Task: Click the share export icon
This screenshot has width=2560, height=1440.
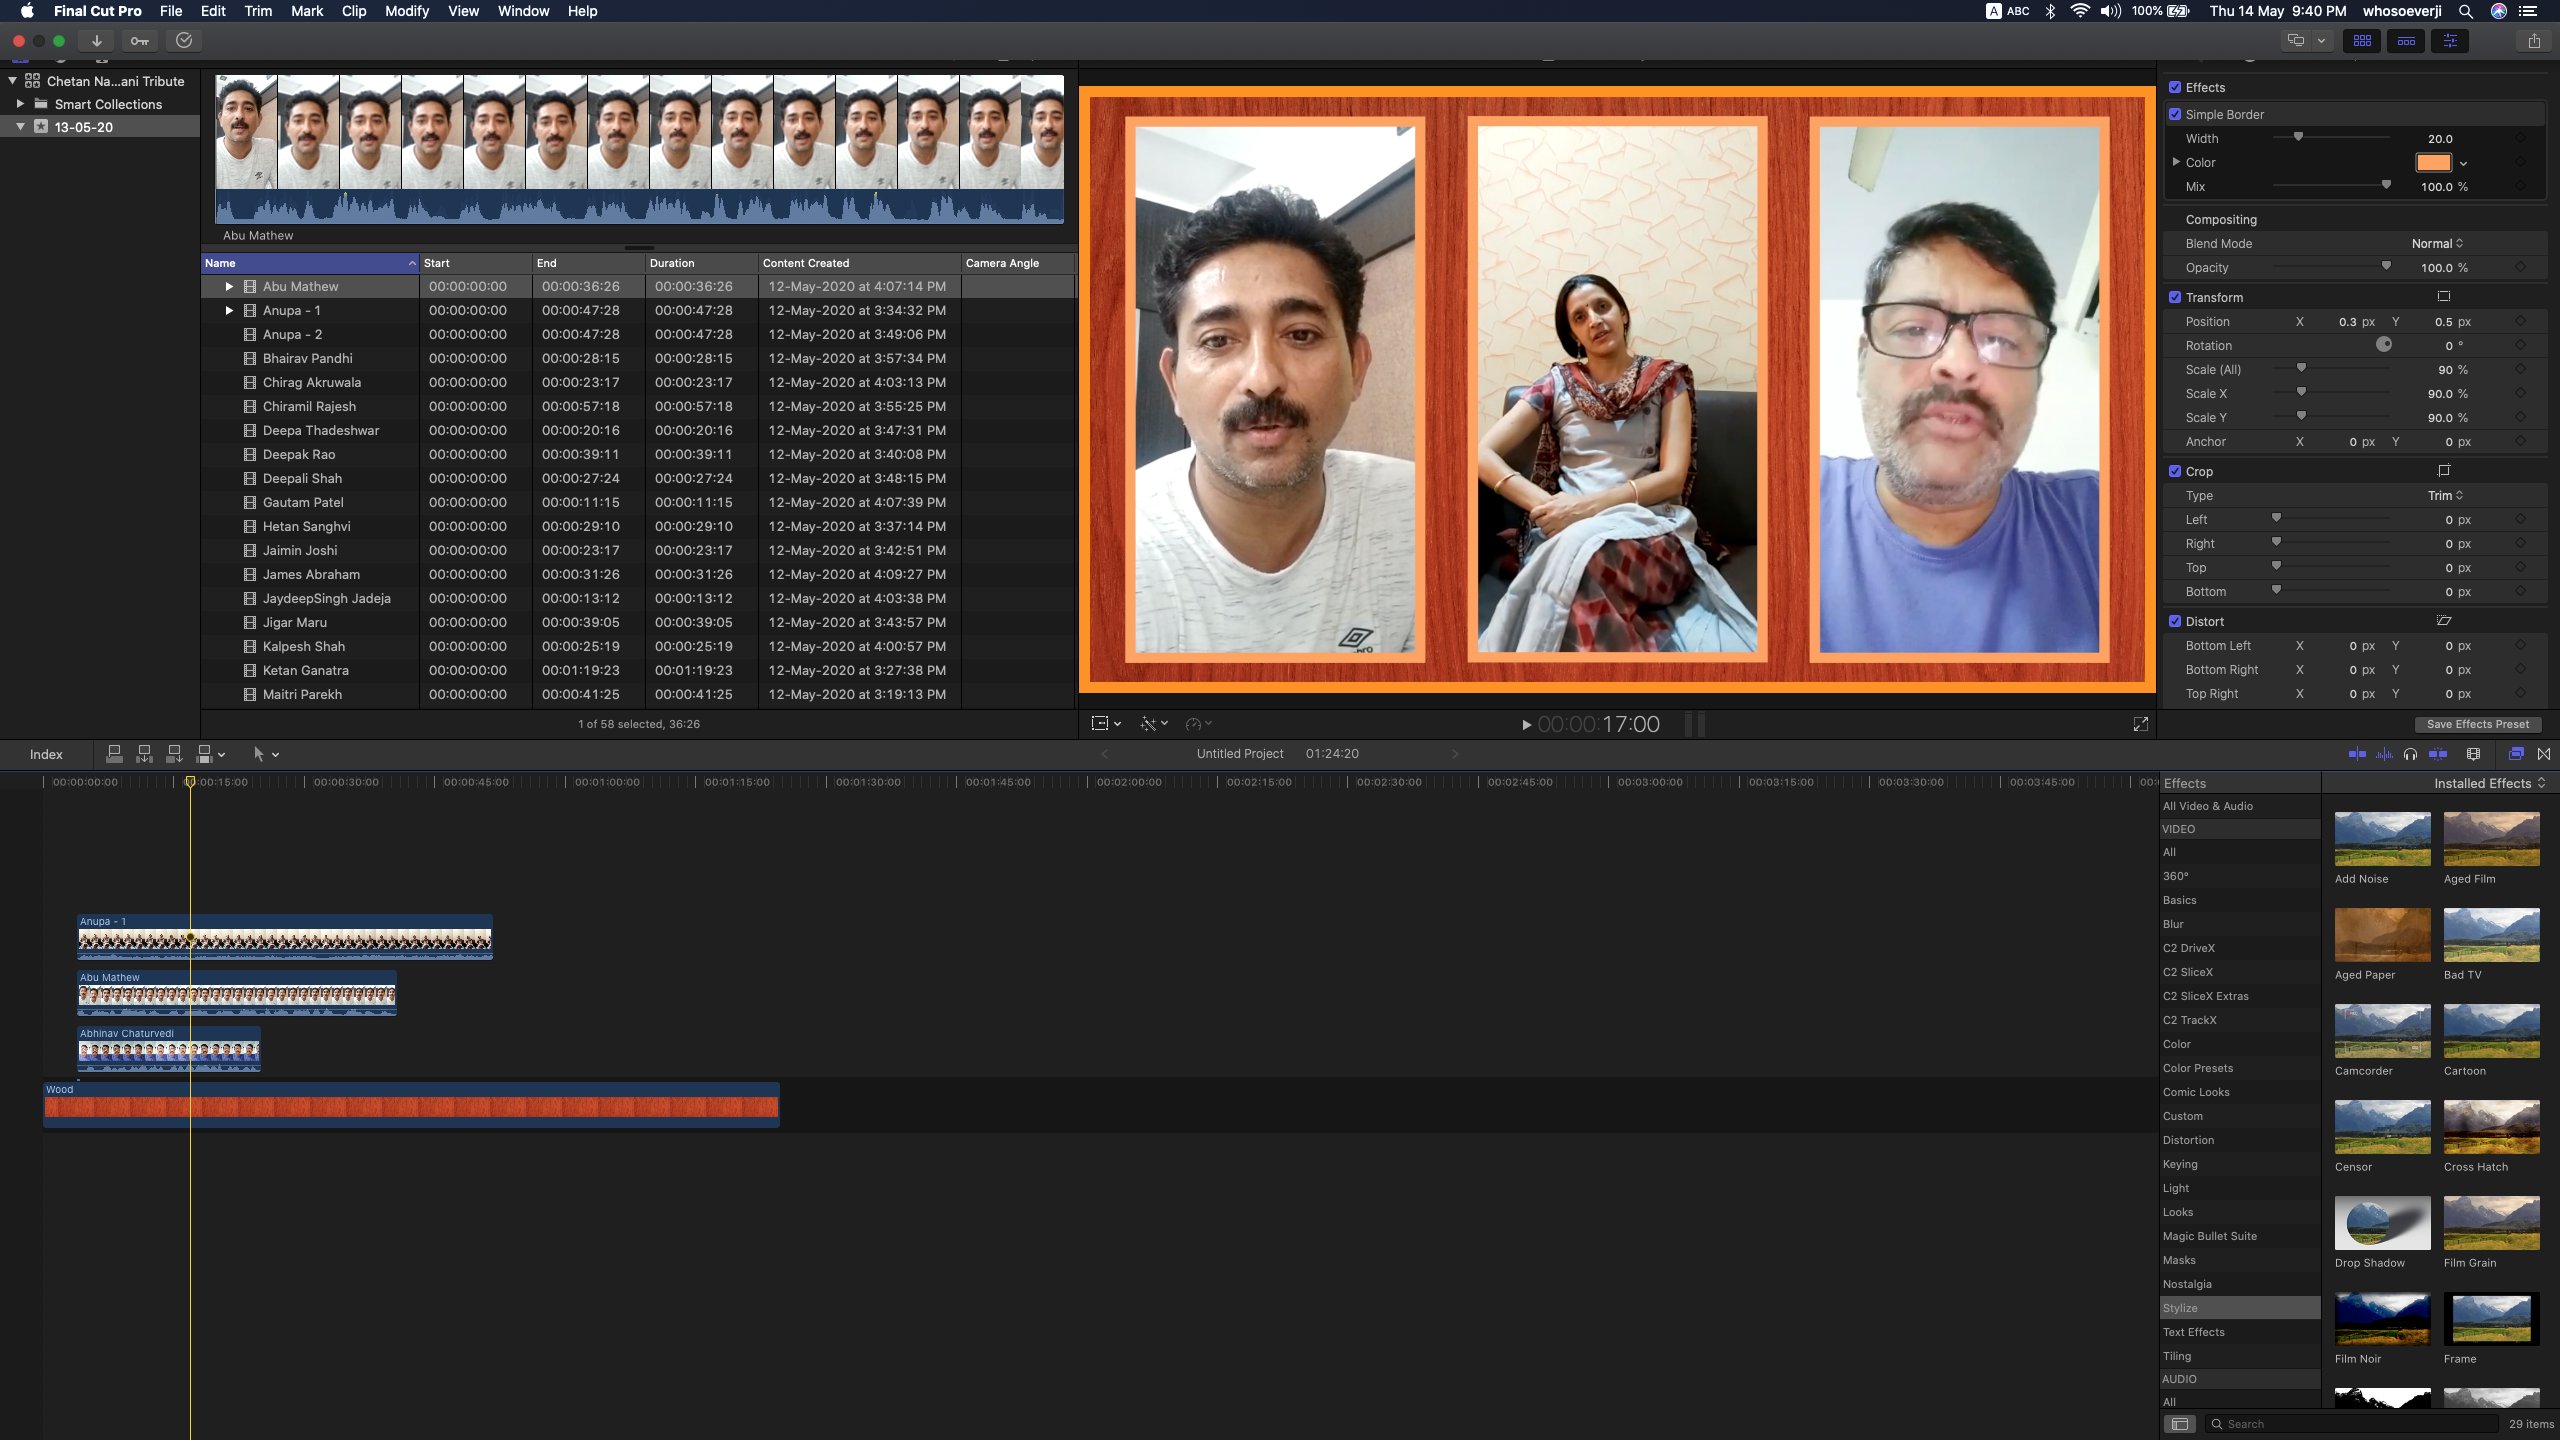Action: coord(2533,41)
